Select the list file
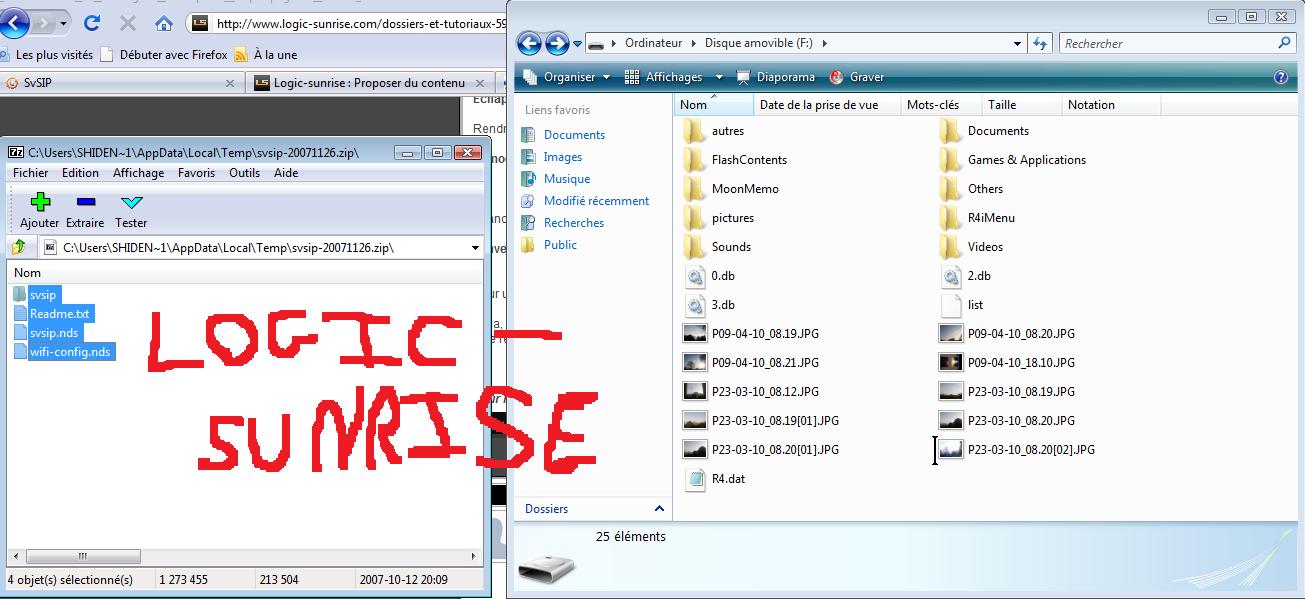 click(963, 305)
